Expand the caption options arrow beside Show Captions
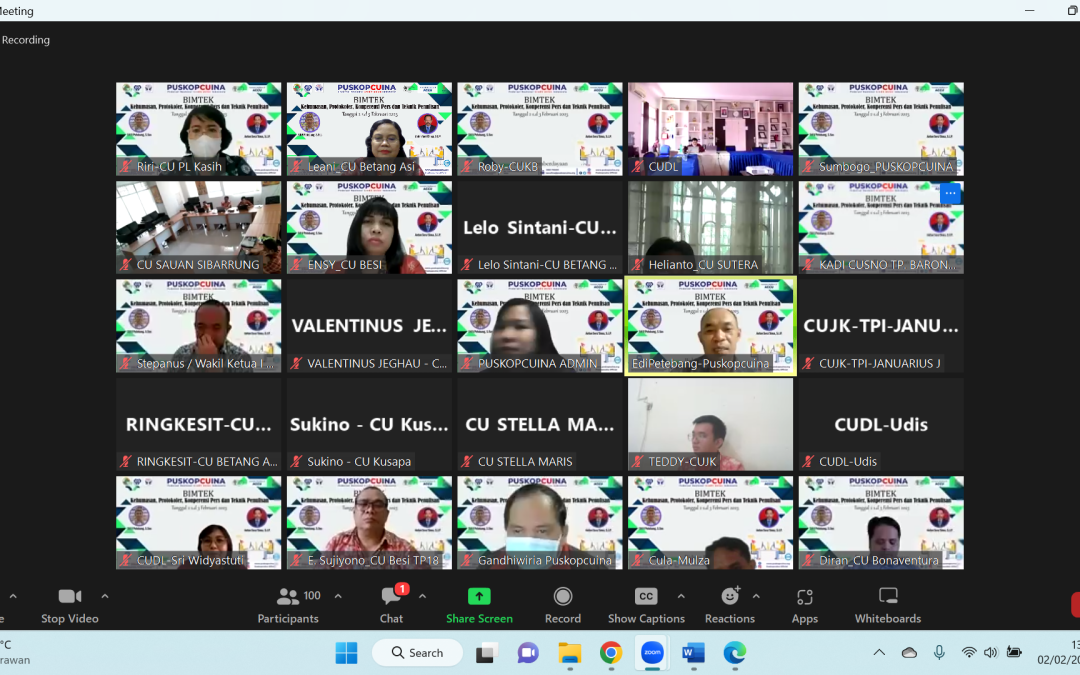This screenshot has height=675, width=1080. click(681, 596)
